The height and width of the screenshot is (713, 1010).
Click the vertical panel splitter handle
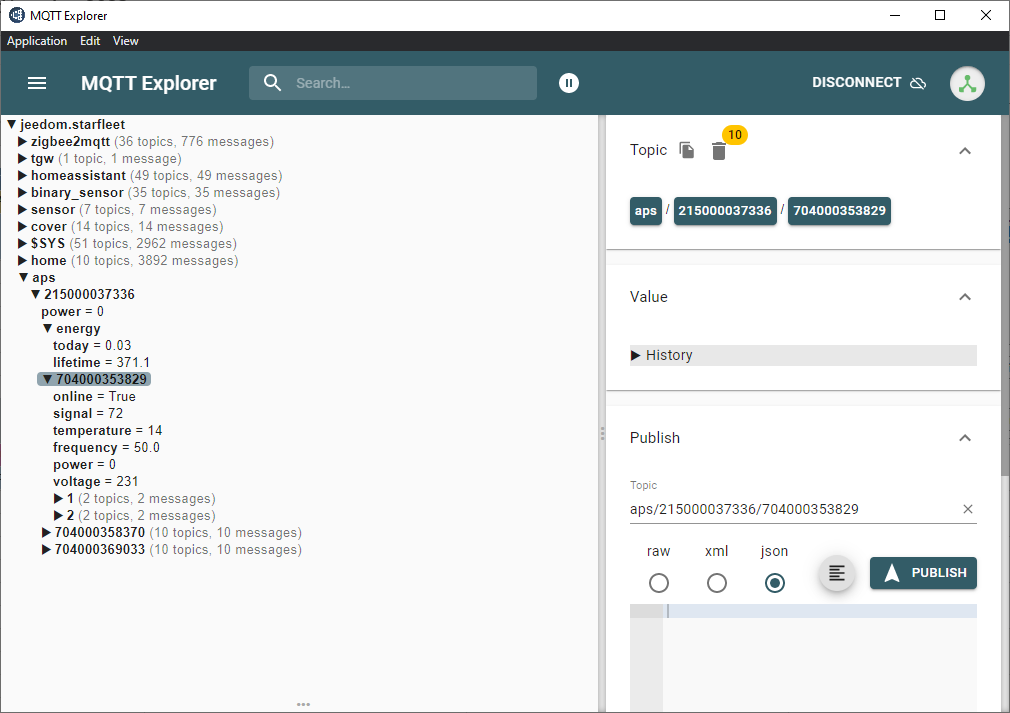click(602, 433)
